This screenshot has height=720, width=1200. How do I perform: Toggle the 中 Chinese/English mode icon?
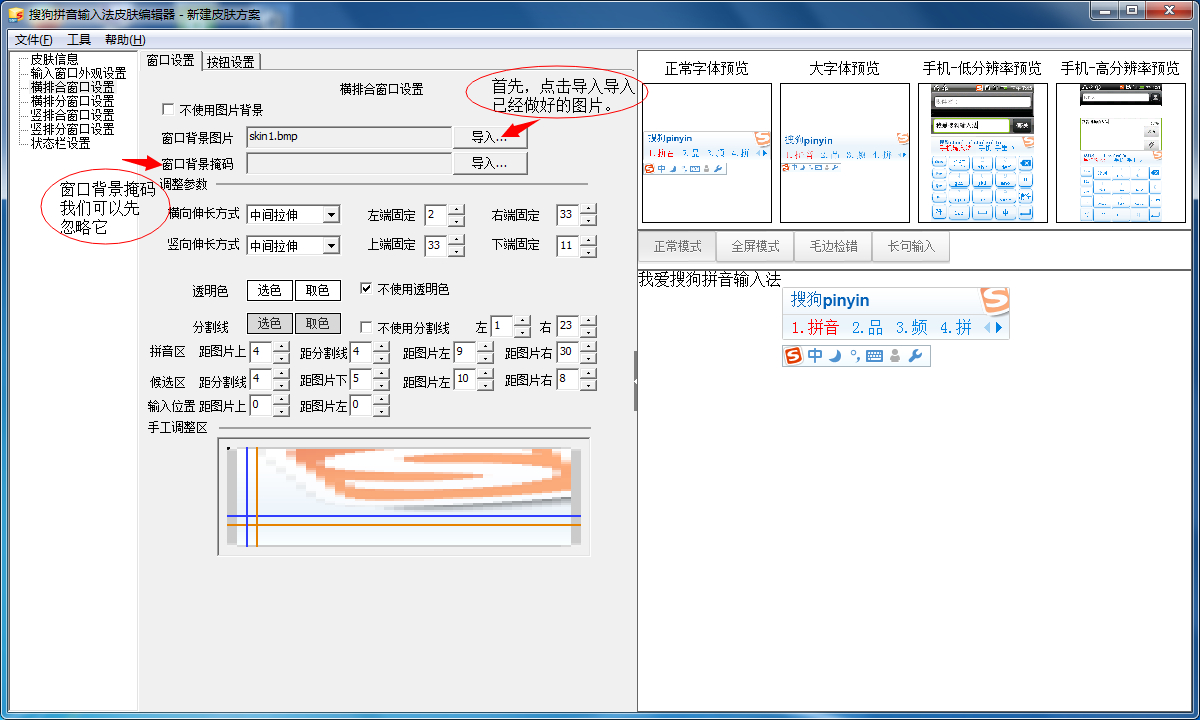tap(815, 356)
